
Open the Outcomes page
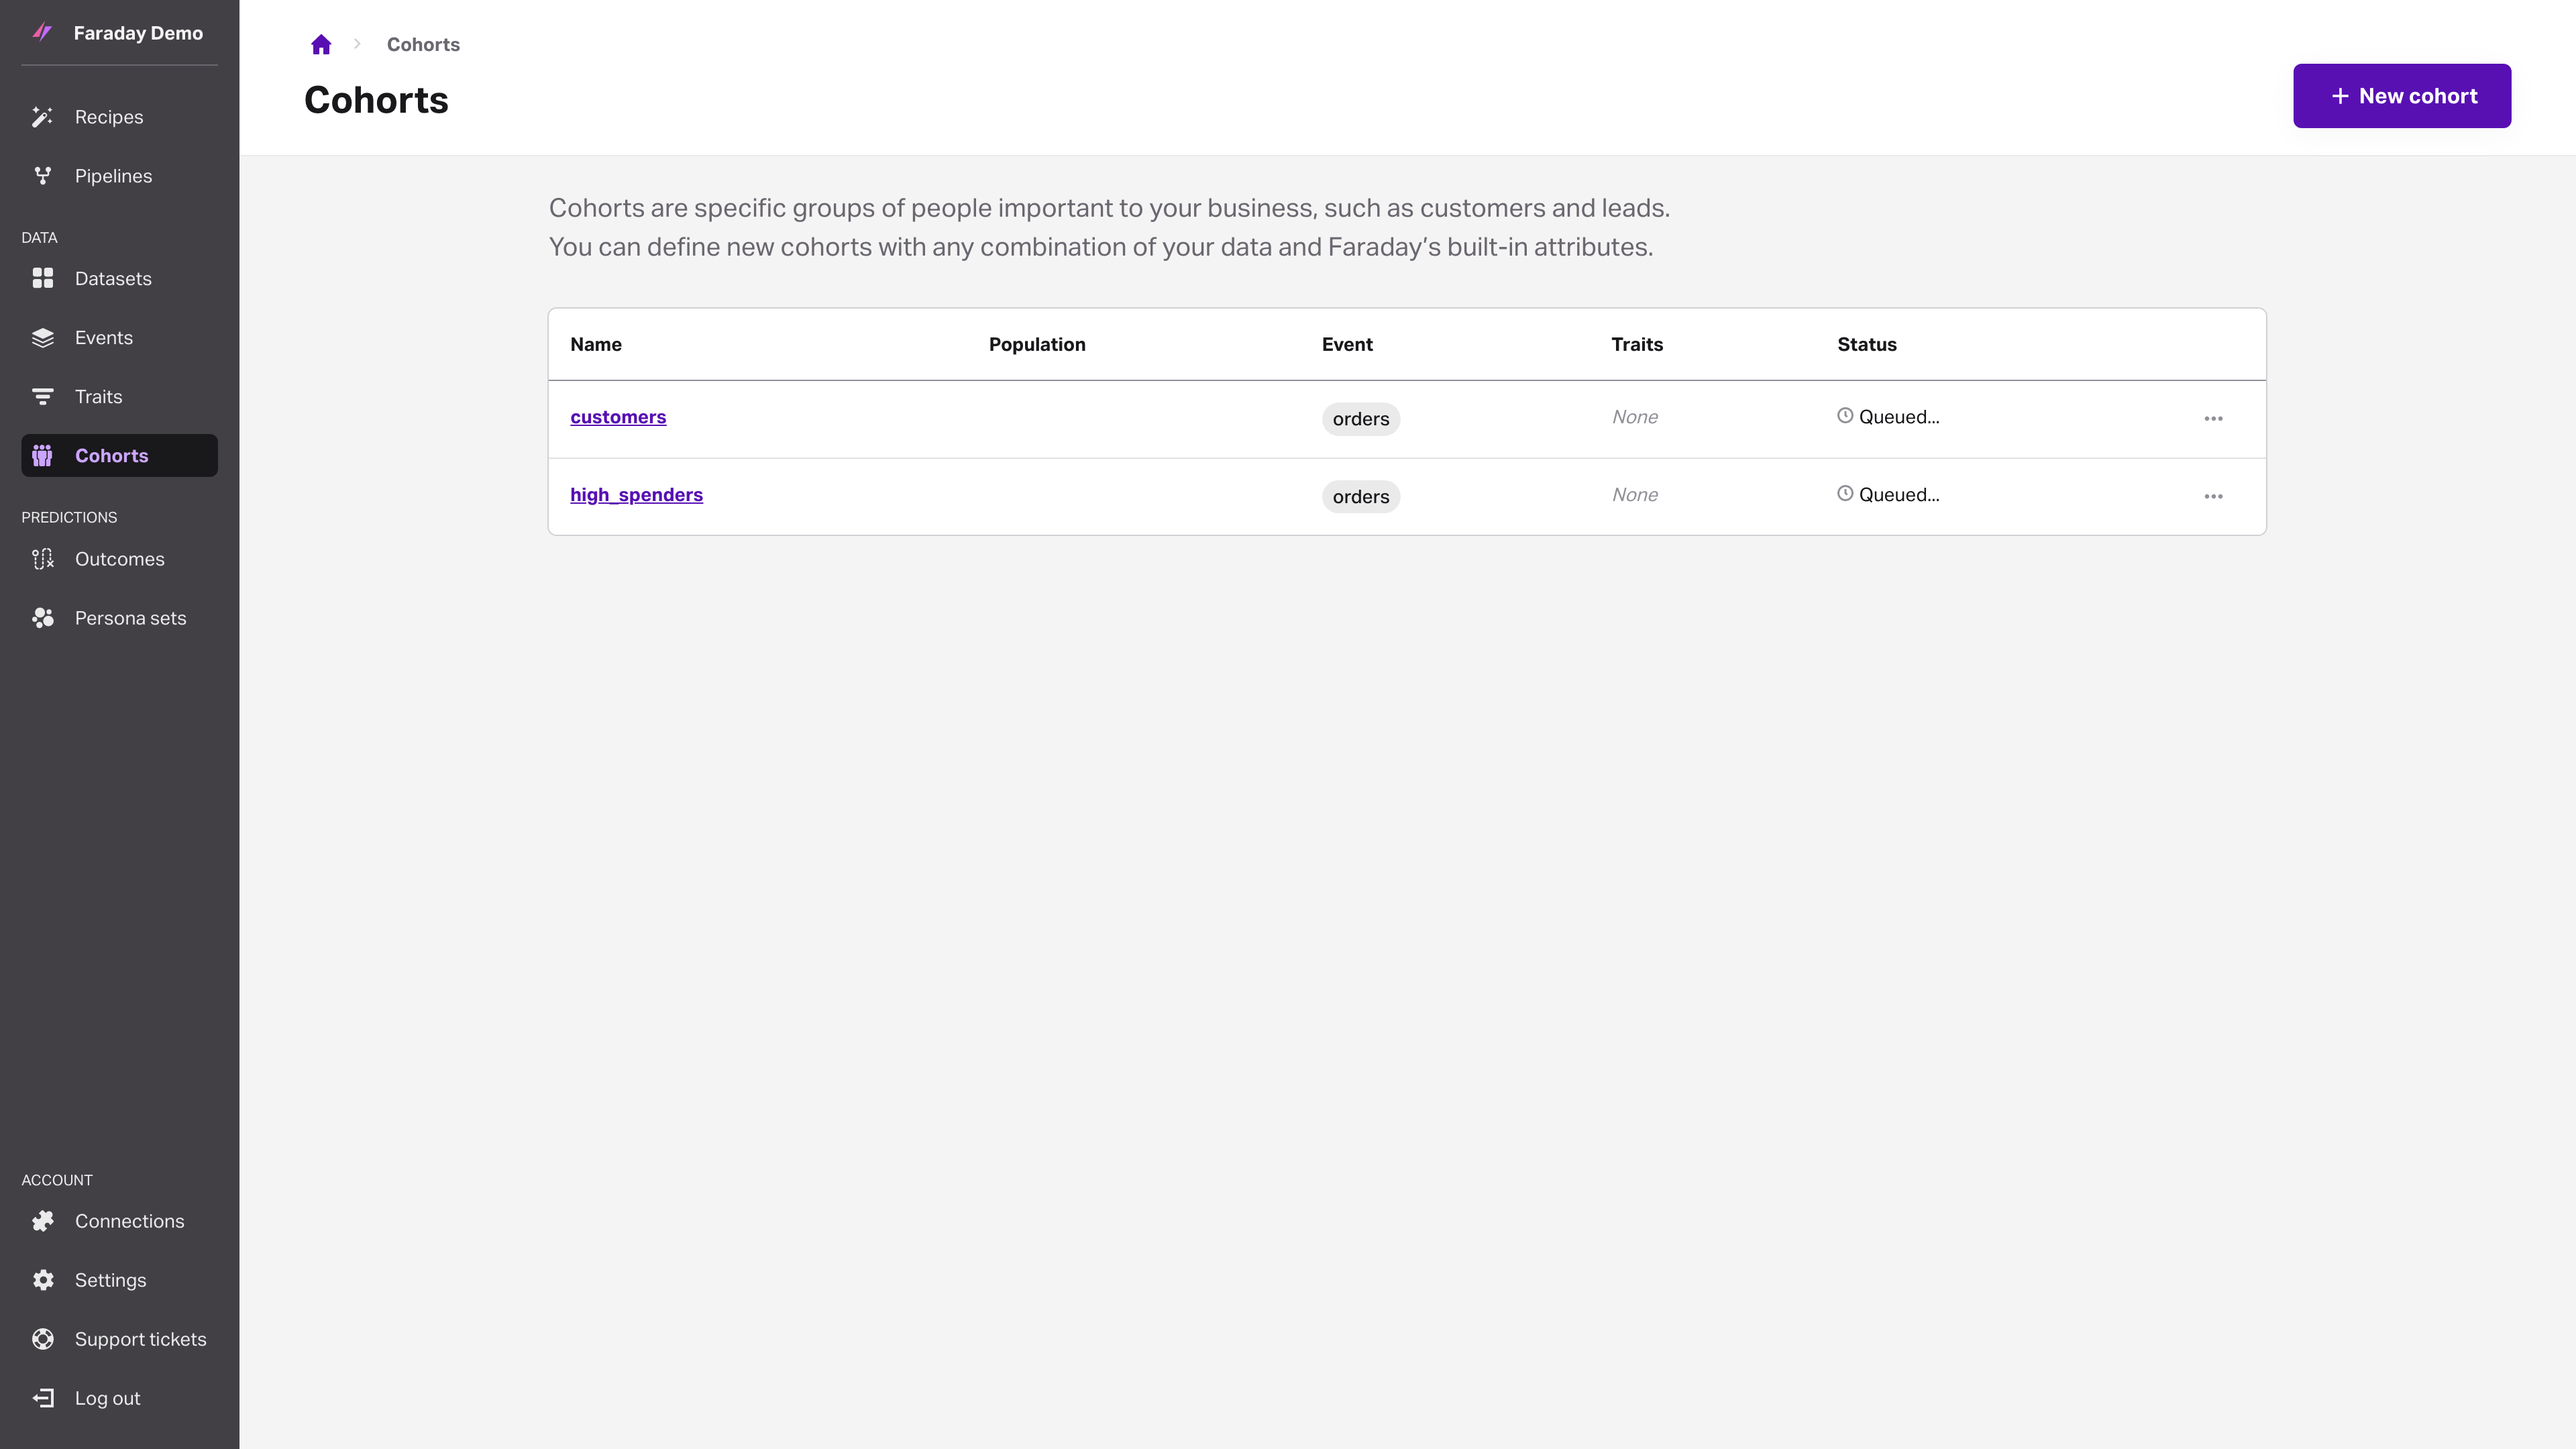(x=119, y=559)
